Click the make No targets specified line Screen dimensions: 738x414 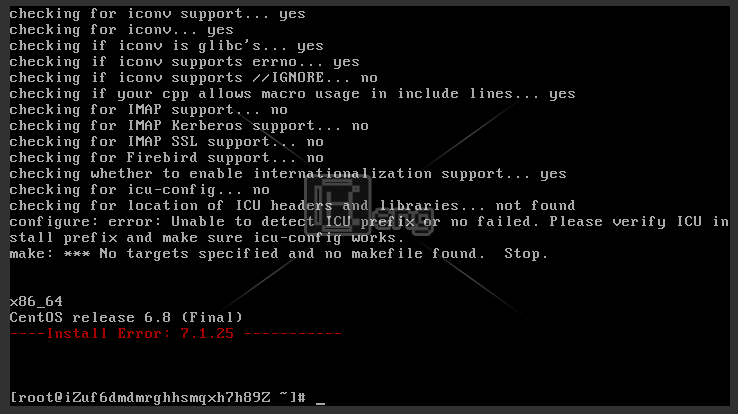point(279,254)
